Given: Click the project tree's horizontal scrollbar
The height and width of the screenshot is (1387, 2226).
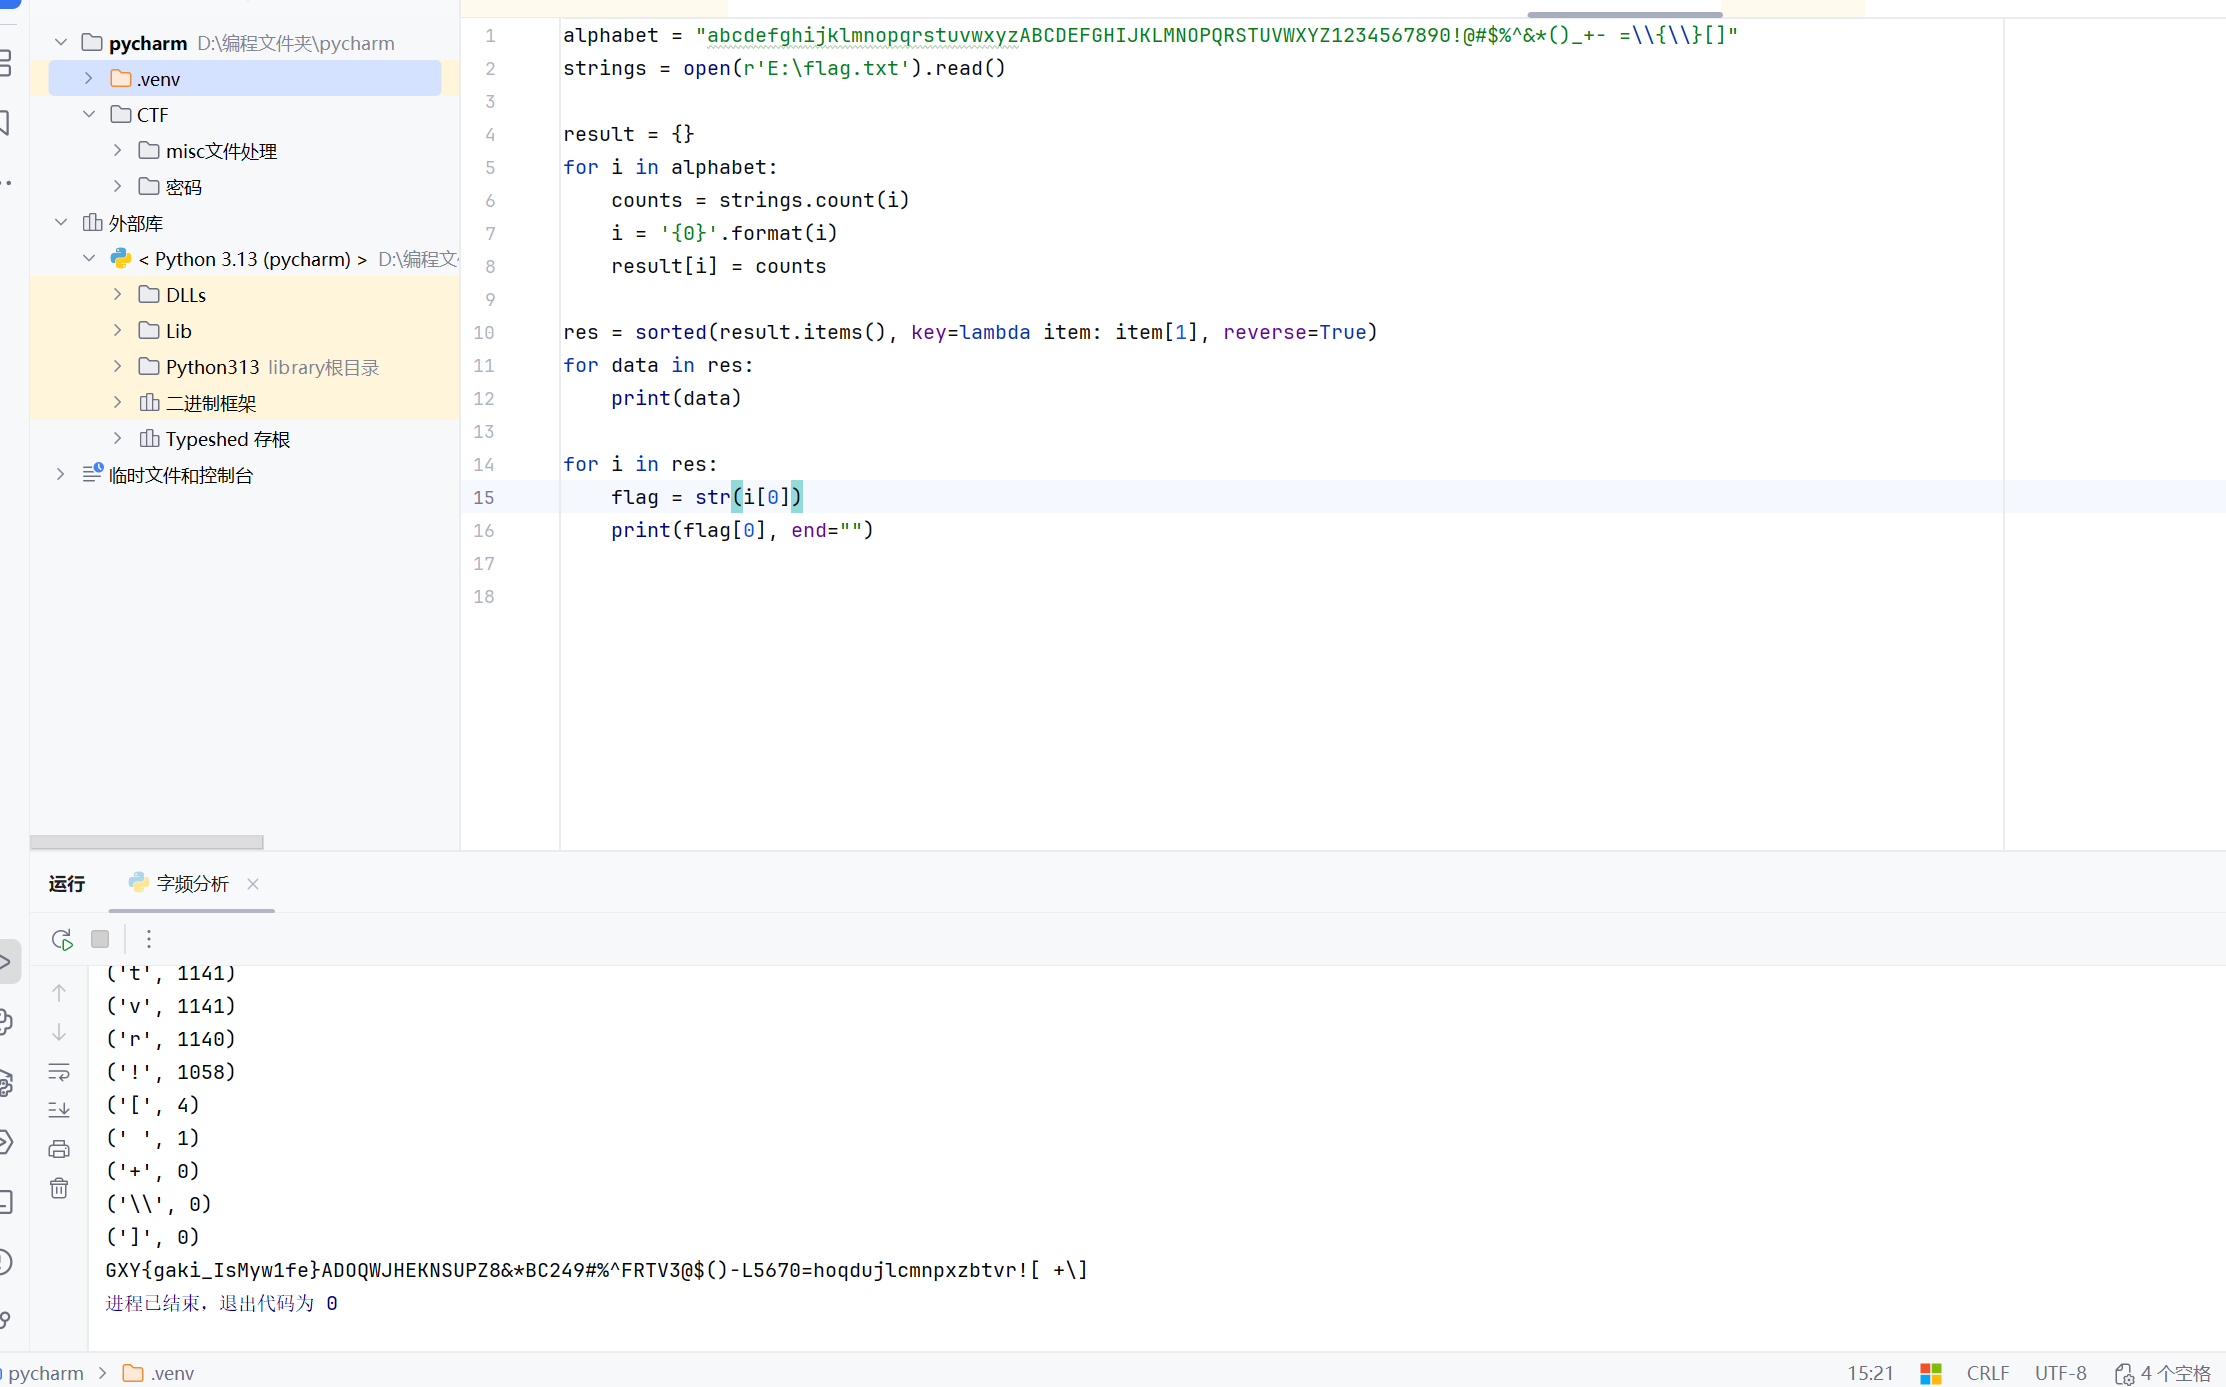Looking at the screenshot, I should point(147,842).
